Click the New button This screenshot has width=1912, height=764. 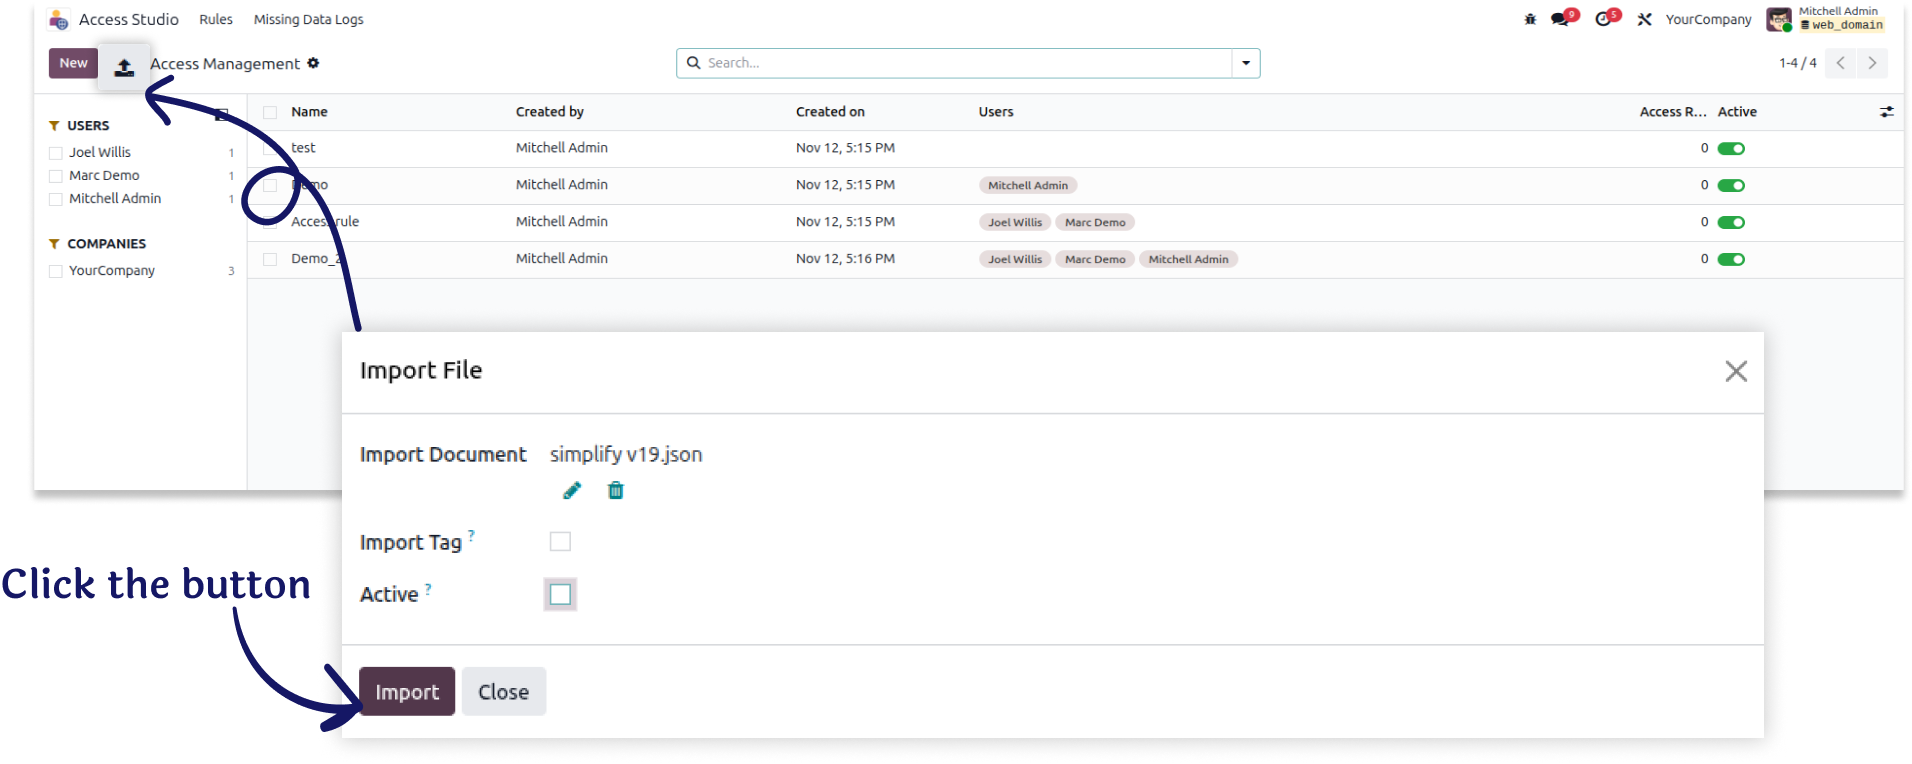[73, 63]
